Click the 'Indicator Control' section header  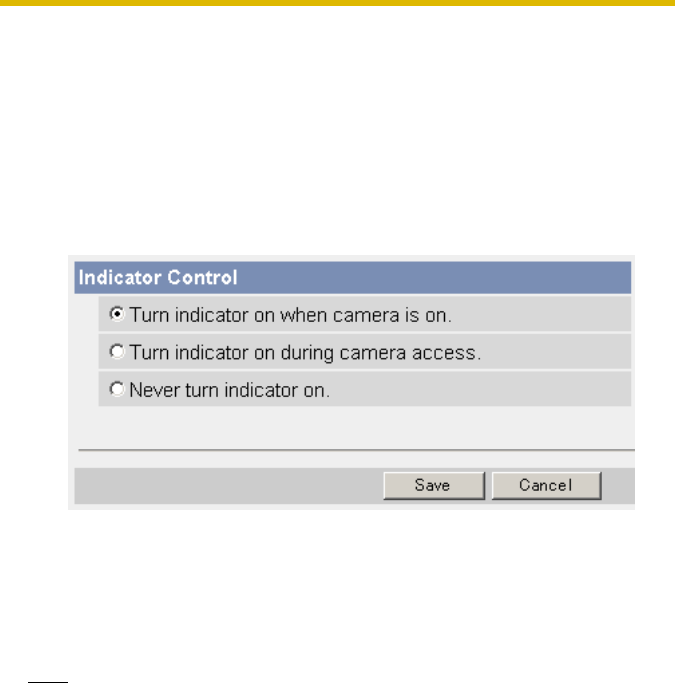pos(352,277)
